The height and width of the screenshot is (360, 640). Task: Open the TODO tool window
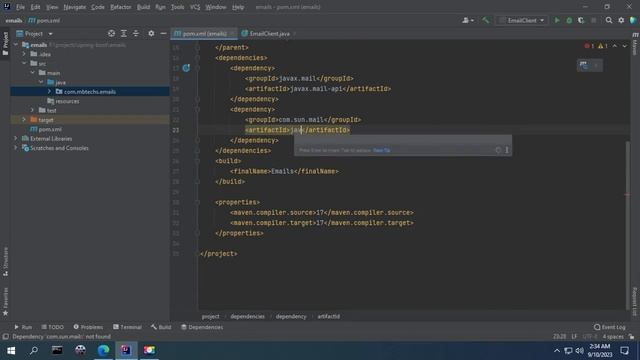coord(53,327)
